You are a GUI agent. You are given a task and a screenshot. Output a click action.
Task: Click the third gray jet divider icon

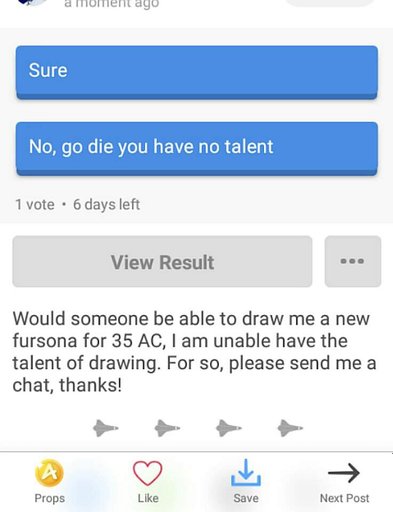pos(229,428)
